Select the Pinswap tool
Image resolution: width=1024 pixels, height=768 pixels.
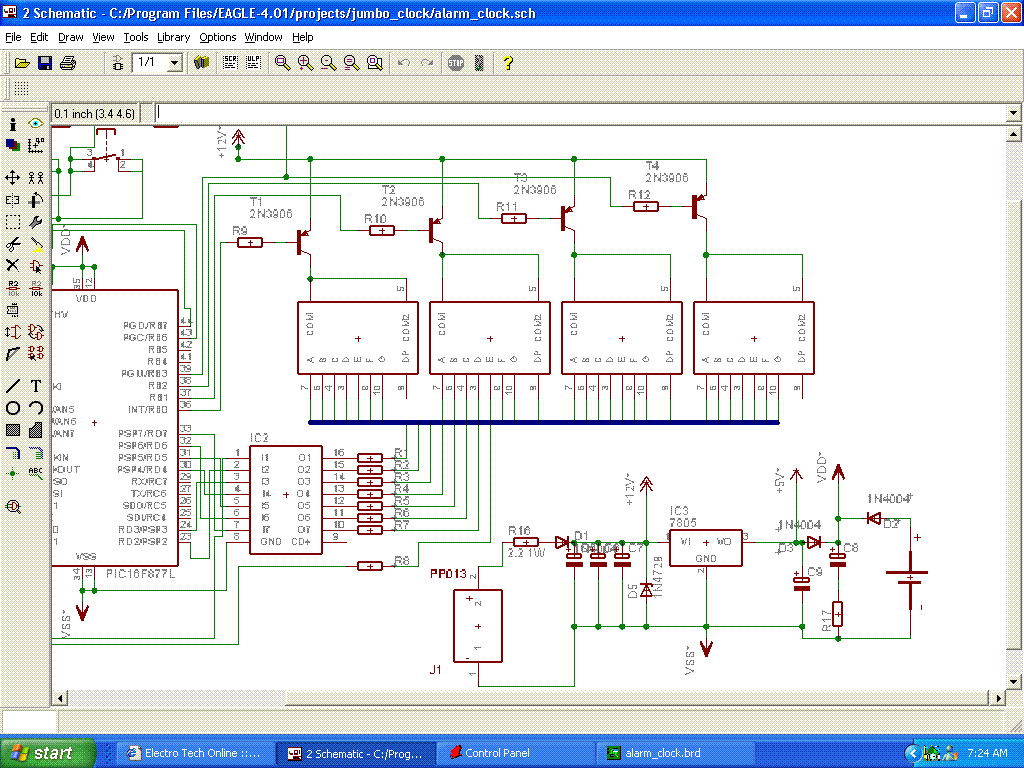click(12, 332)
